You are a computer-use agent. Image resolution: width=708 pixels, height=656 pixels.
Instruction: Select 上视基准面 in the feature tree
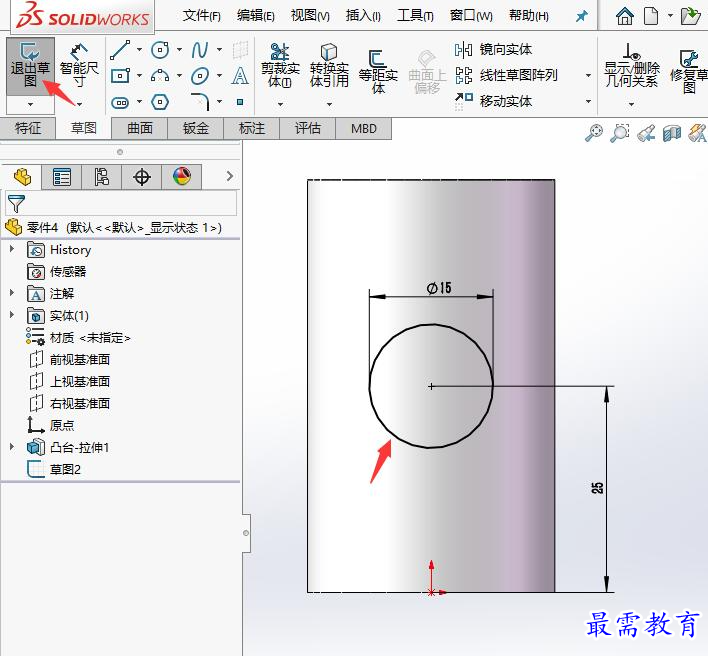coord(70,382)
